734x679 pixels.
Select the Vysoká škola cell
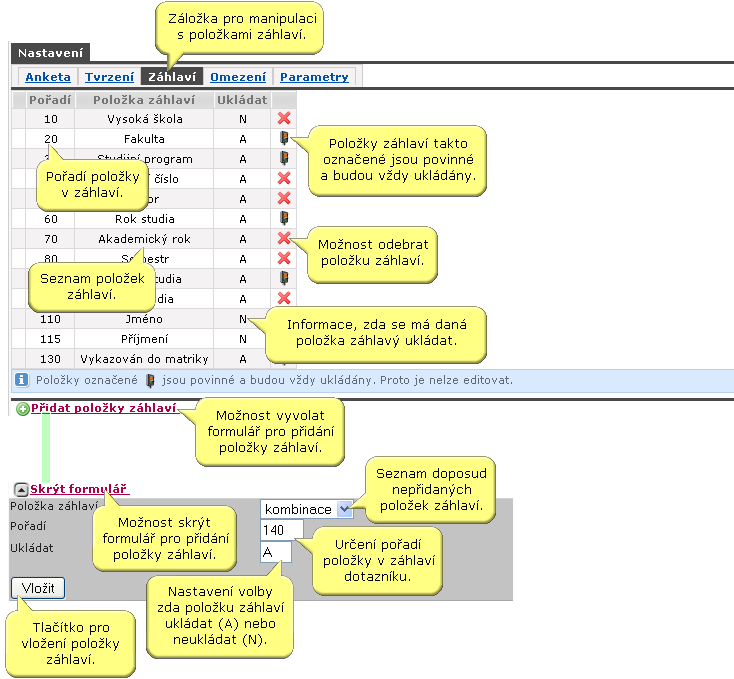[x=144, y=119]
